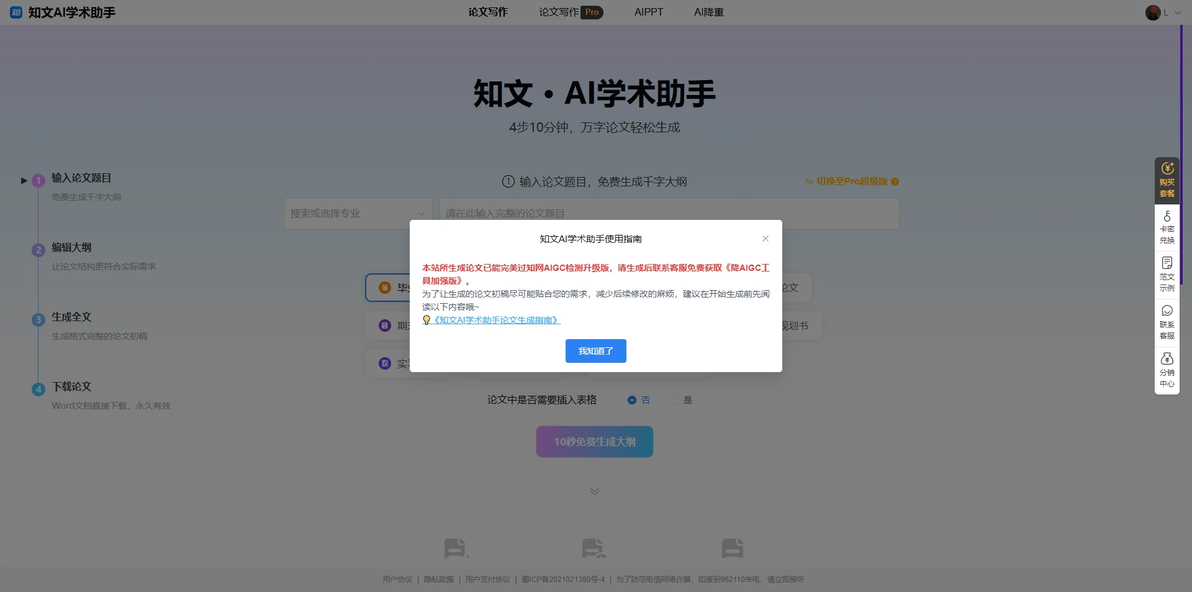Click the 切换至Pro超级版 link
Image resolution: width=1192 pixels, height=592 pixels.
[x=851, y=182]
